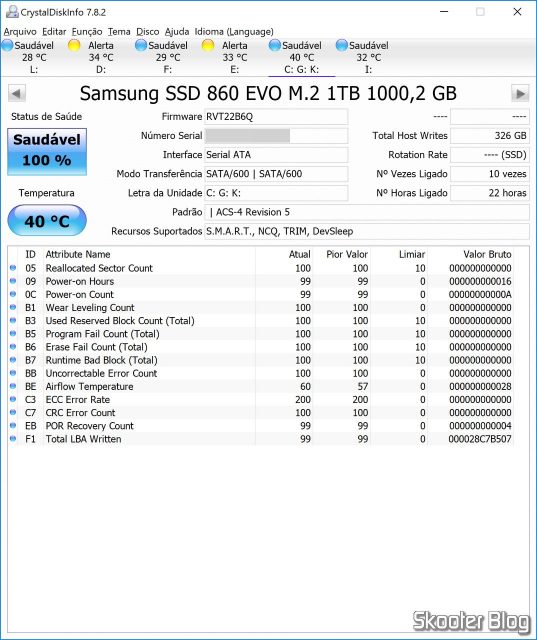Click status dot of Total LBA Written
537x640 pixels.
(x=13, y=438)
